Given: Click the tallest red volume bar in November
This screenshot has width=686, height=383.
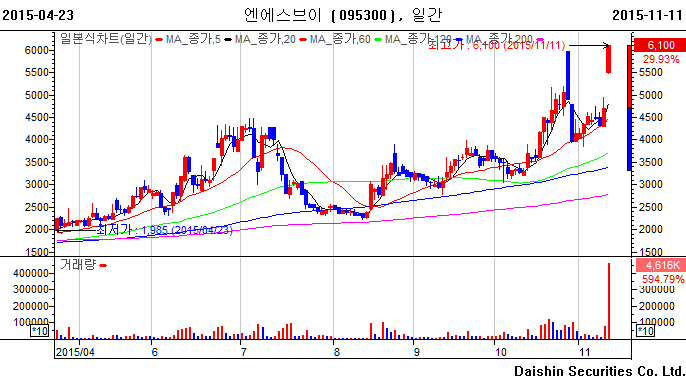Looking at the screenshot, I should (609, 301).
